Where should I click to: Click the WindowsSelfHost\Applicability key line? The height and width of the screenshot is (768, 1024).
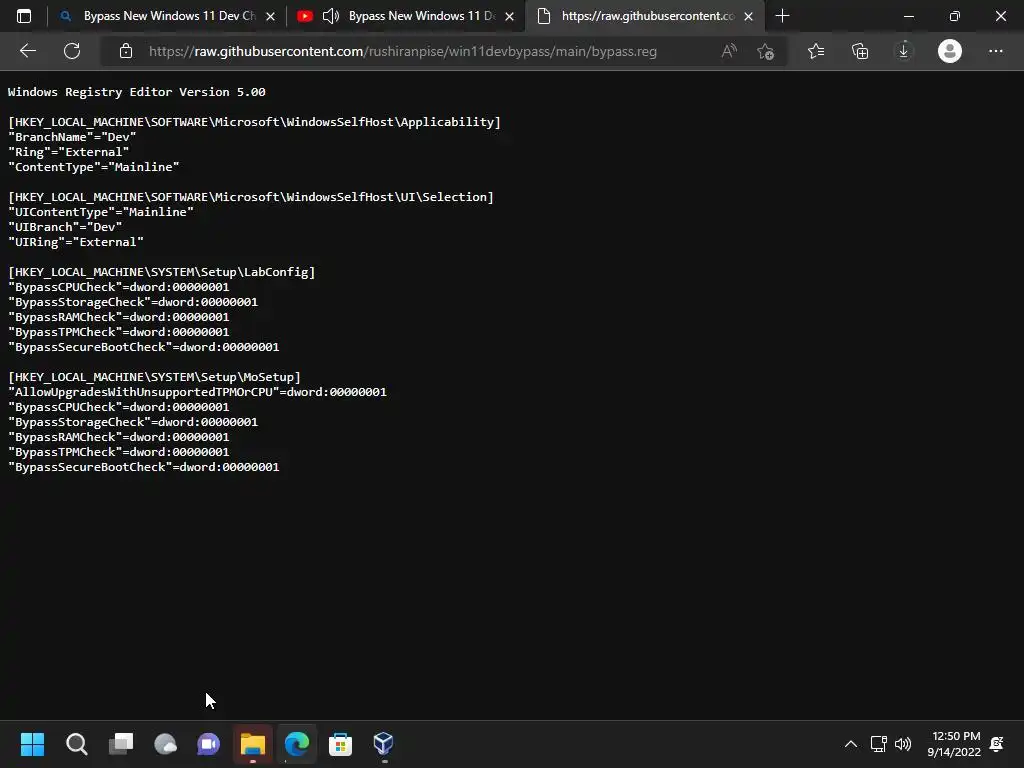click(x=254, y=122)
